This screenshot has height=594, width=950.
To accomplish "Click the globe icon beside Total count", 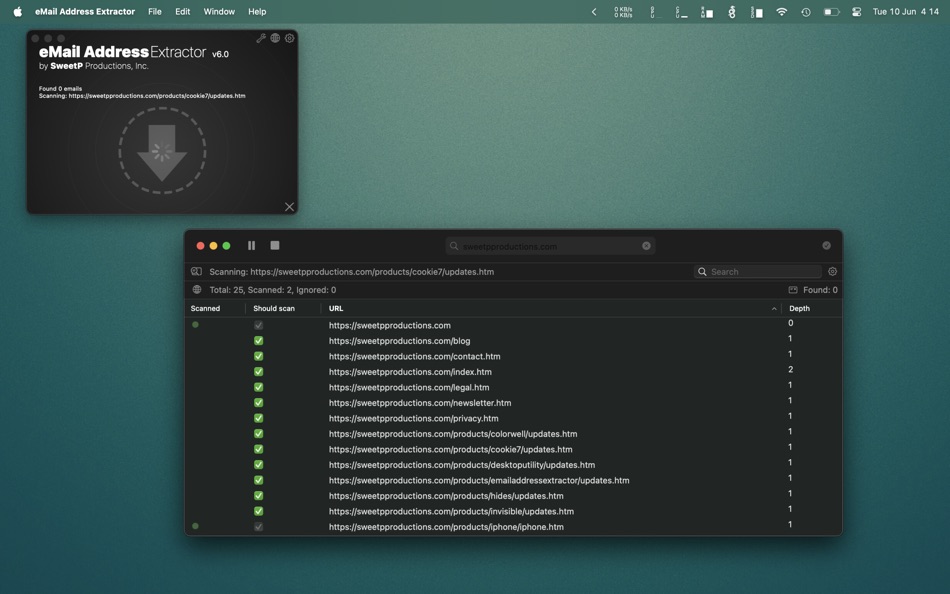I will tap(197, 290).
